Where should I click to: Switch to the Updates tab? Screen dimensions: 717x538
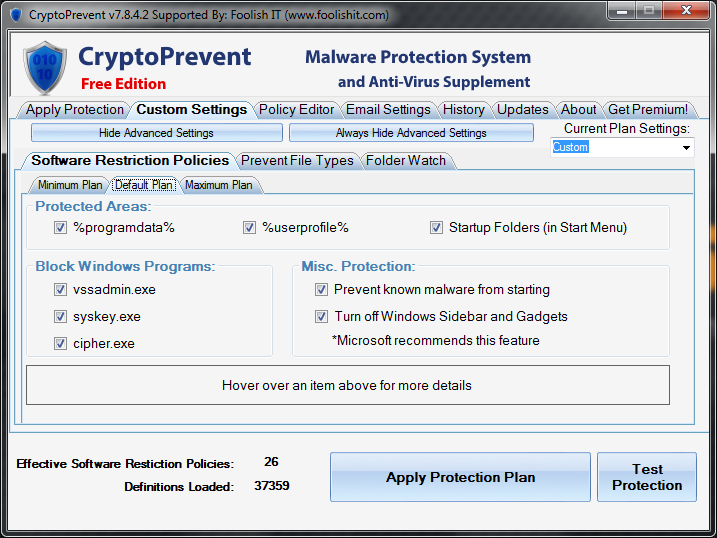[523, 110]
